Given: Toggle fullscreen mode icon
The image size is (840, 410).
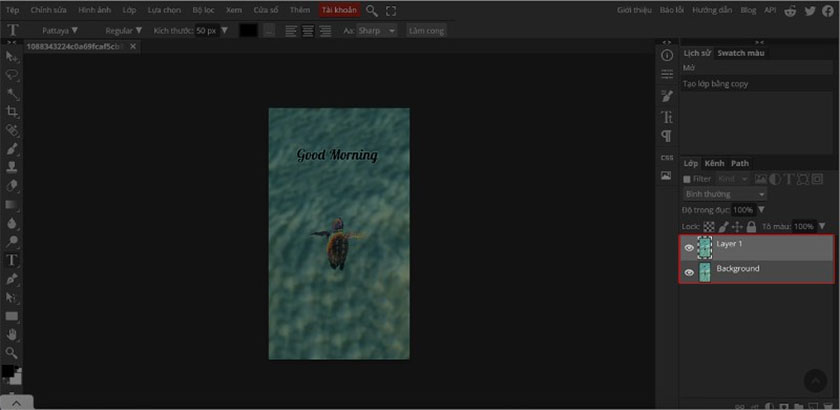Looking at the screenshot, I should point(390,10).
